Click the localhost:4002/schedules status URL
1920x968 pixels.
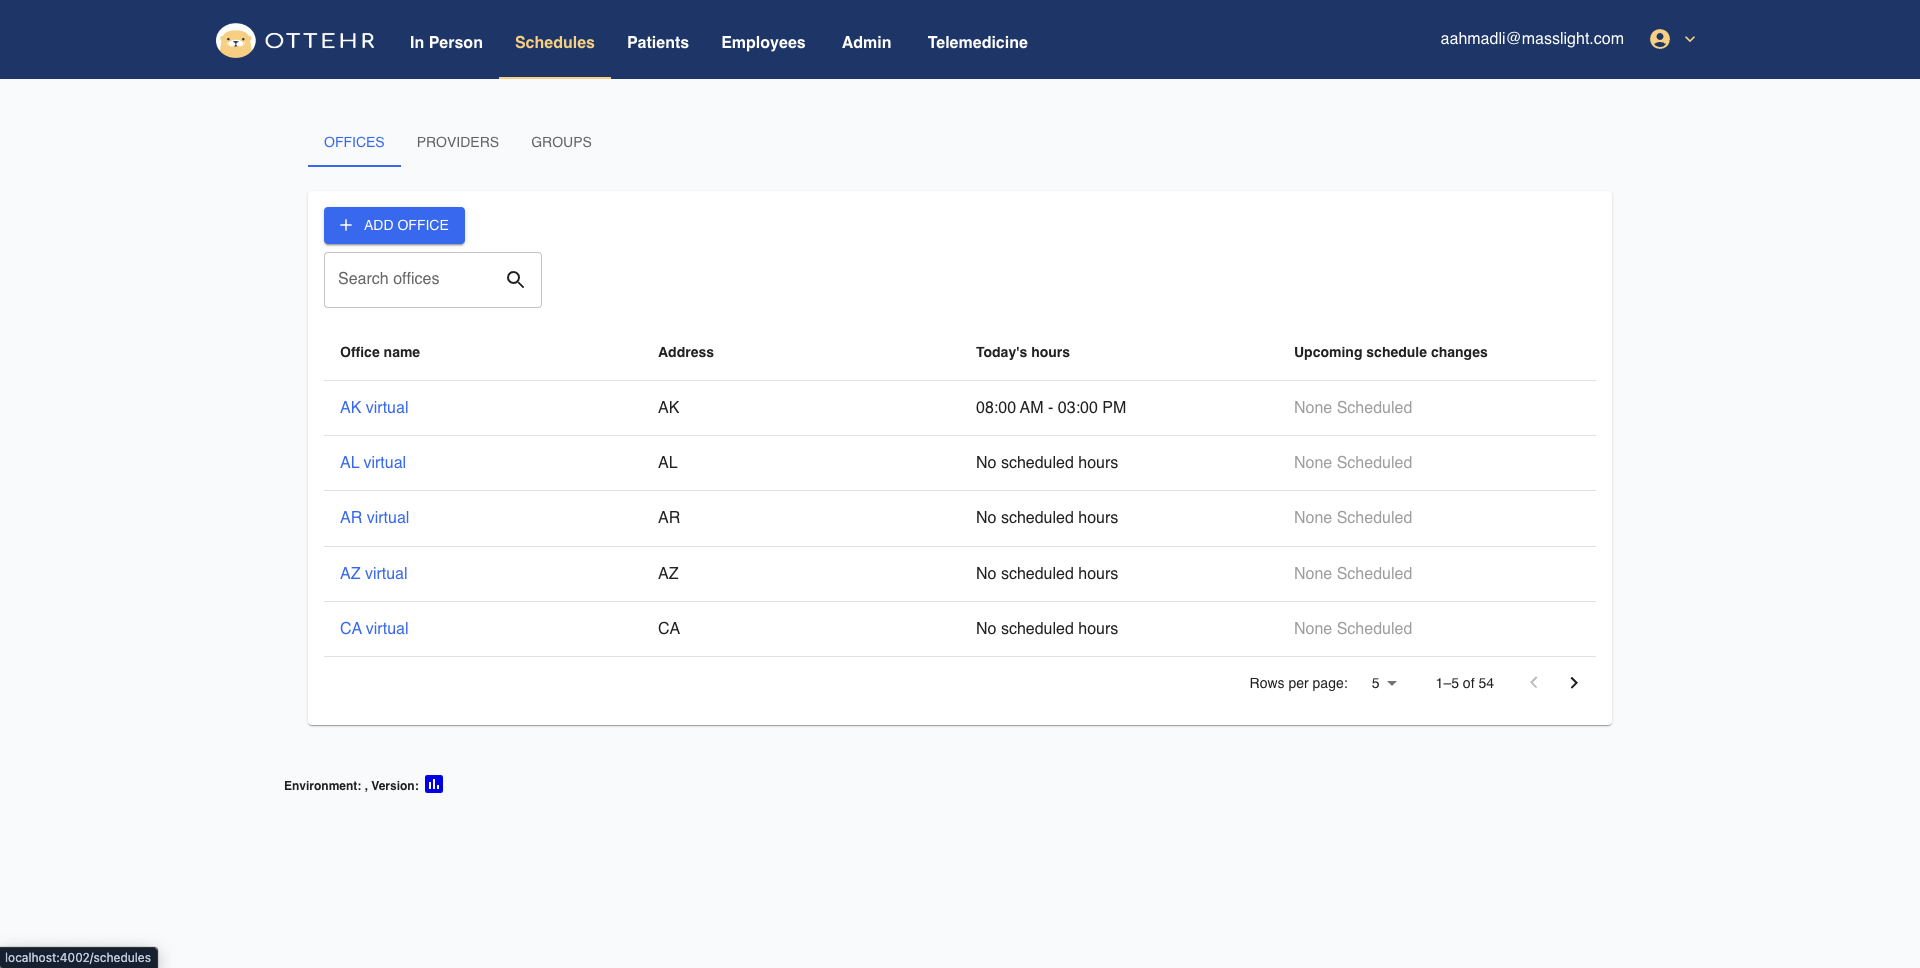tap(78, 958)
